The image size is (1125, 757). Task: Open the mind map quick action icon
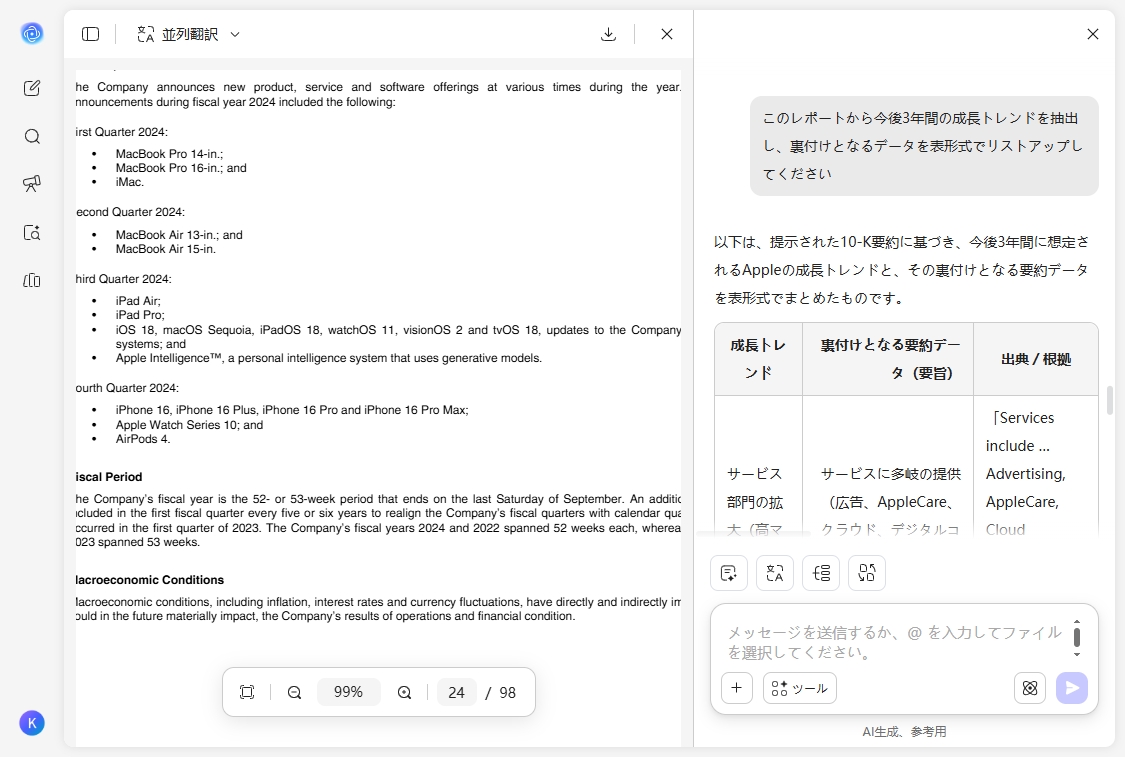(821, 573)
